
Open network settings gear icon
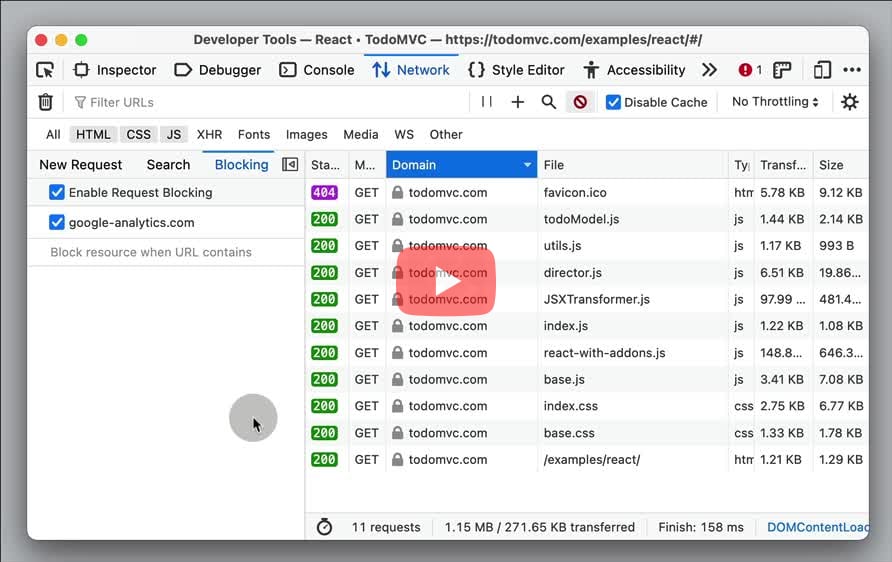[849, 102]
